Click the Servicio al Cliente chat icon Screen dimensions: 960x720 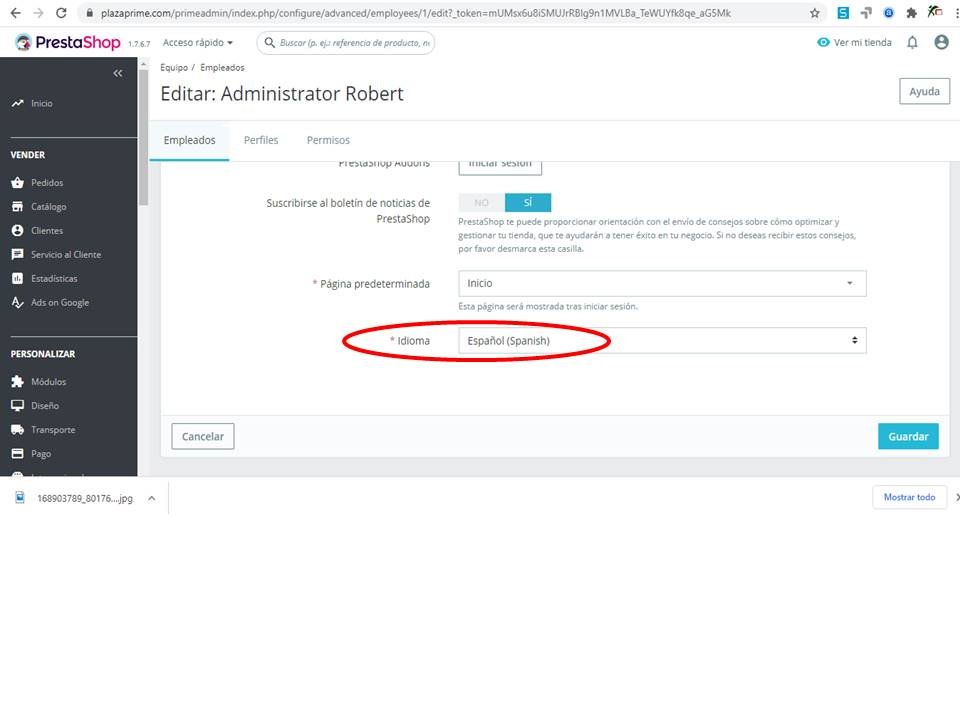click(17, 254)
